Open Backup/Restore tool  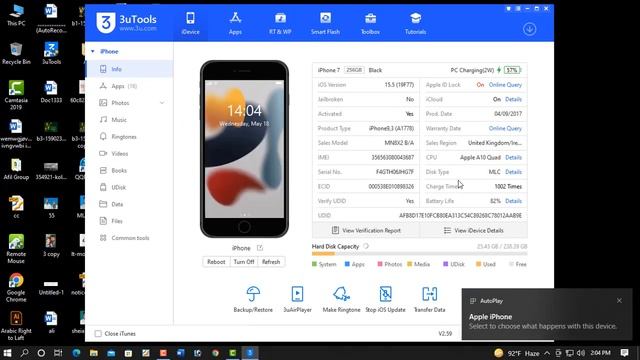[x=253, y=299]
